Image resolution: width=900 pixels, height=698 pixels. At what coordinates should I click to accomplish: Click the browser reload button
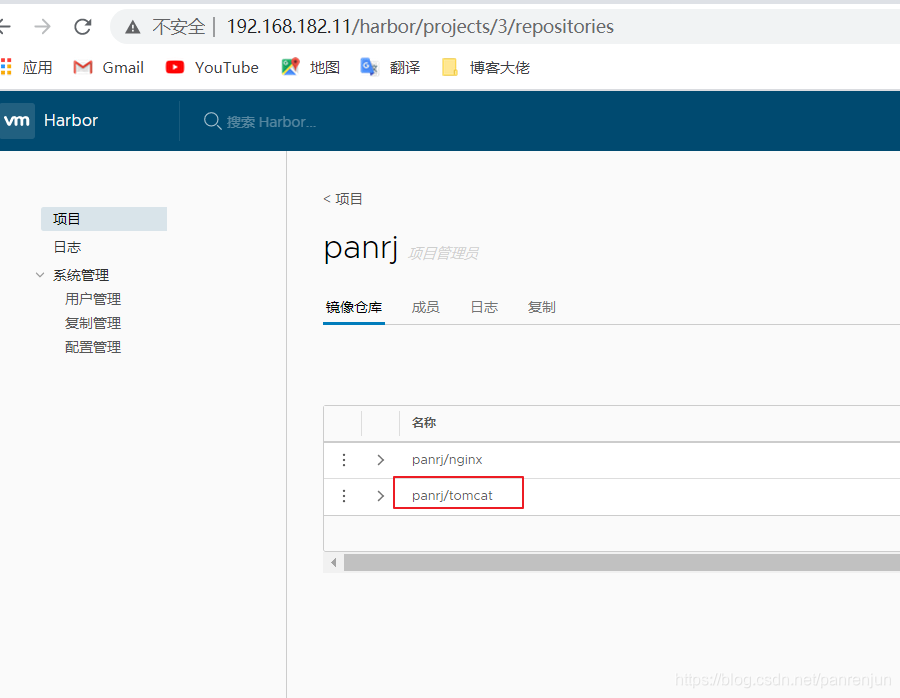click(83, 26)
